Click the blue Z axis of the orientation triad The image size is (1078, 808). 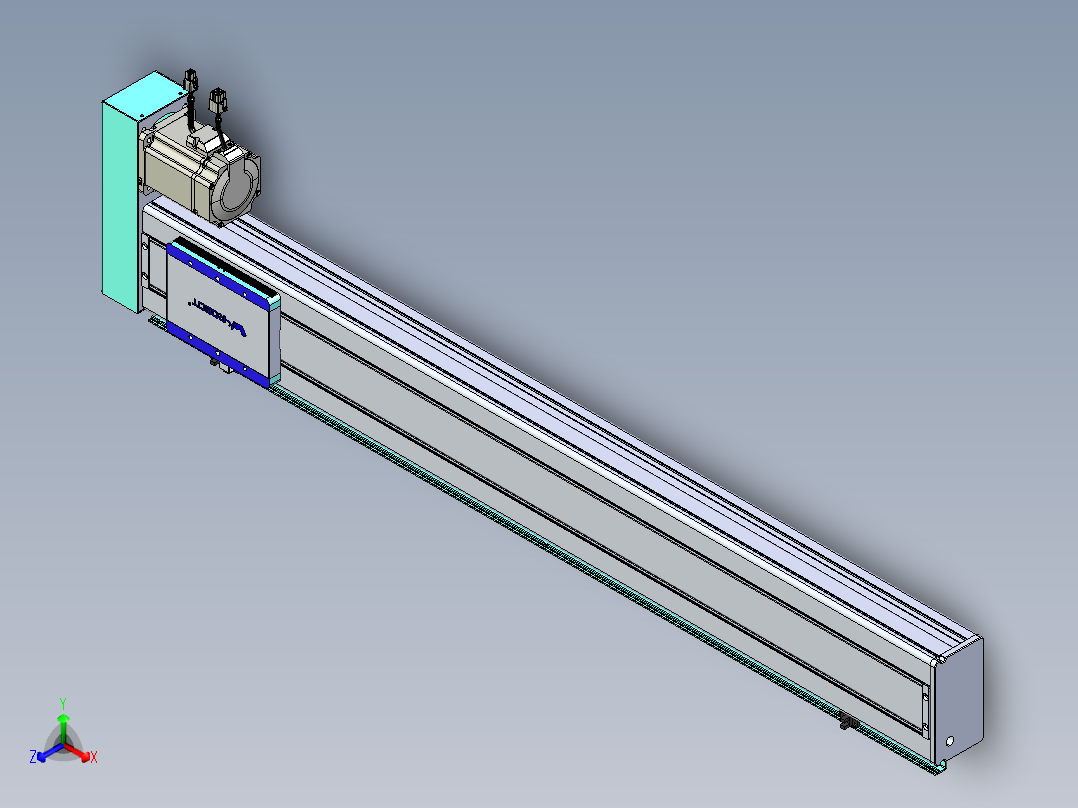coord(49,753)
